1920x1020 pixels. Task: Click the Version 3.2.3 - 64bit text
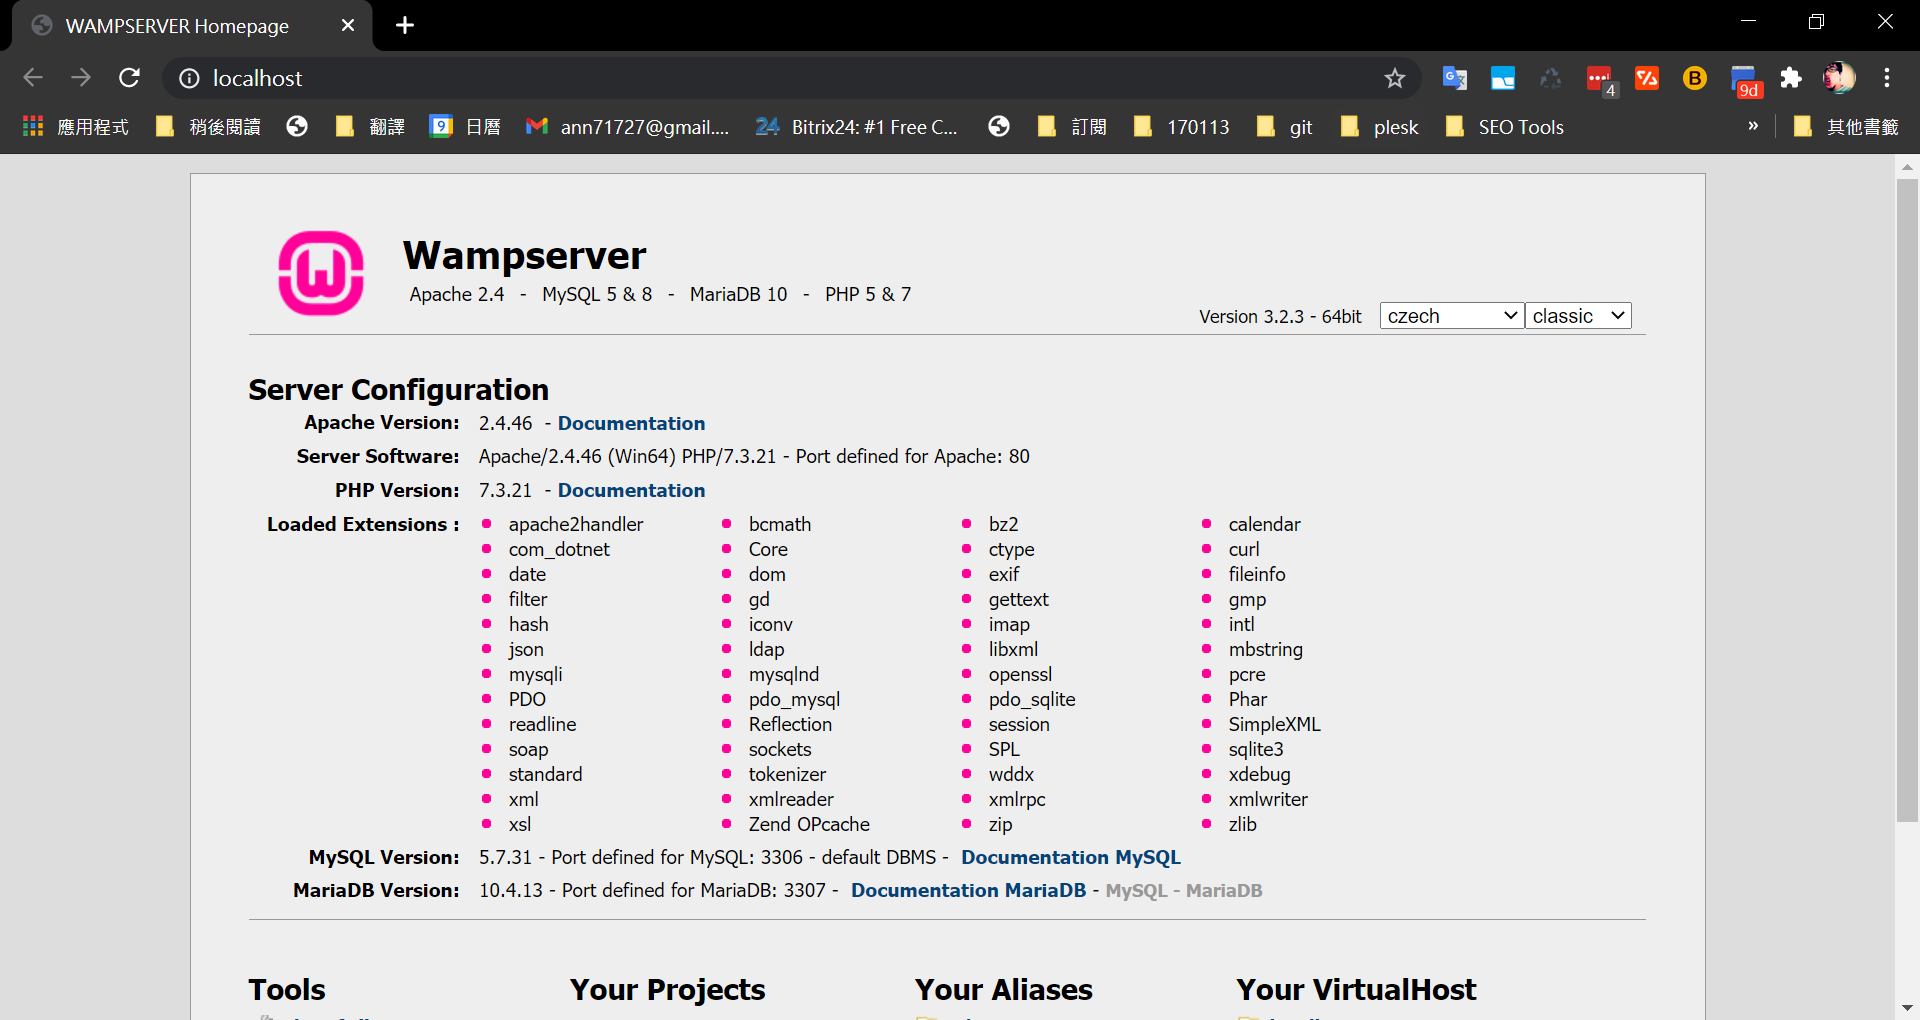click(1280, 316)
